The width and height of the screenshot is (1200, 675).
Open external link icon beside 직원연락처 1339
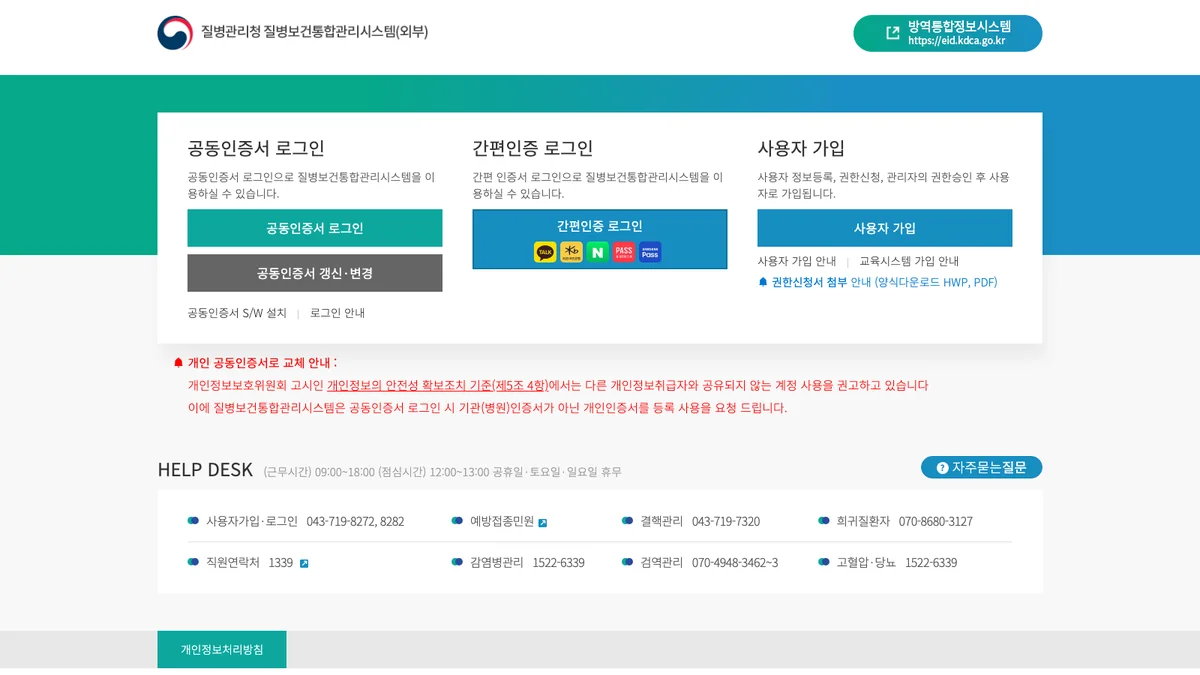click(x=304, y=563)
